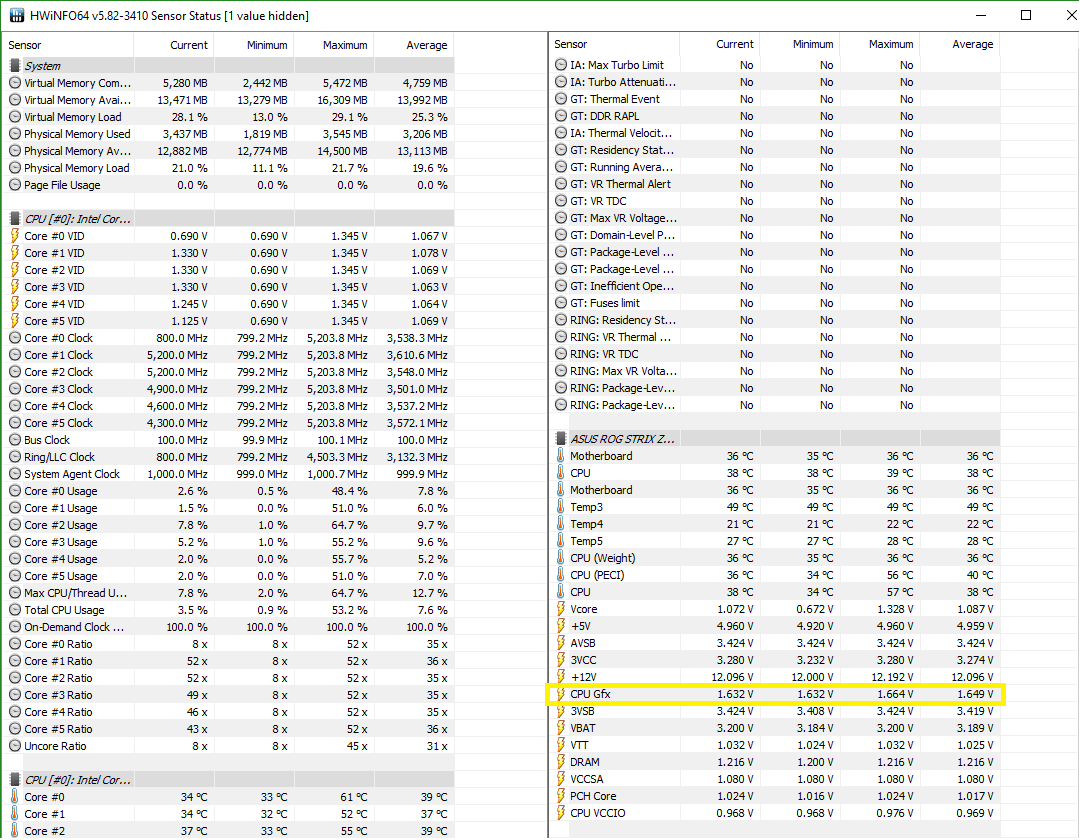This screenshot has height=840, width=1080.
Task: Click the icon beside Ring/LLC Clock
Action: coord(14,456)
